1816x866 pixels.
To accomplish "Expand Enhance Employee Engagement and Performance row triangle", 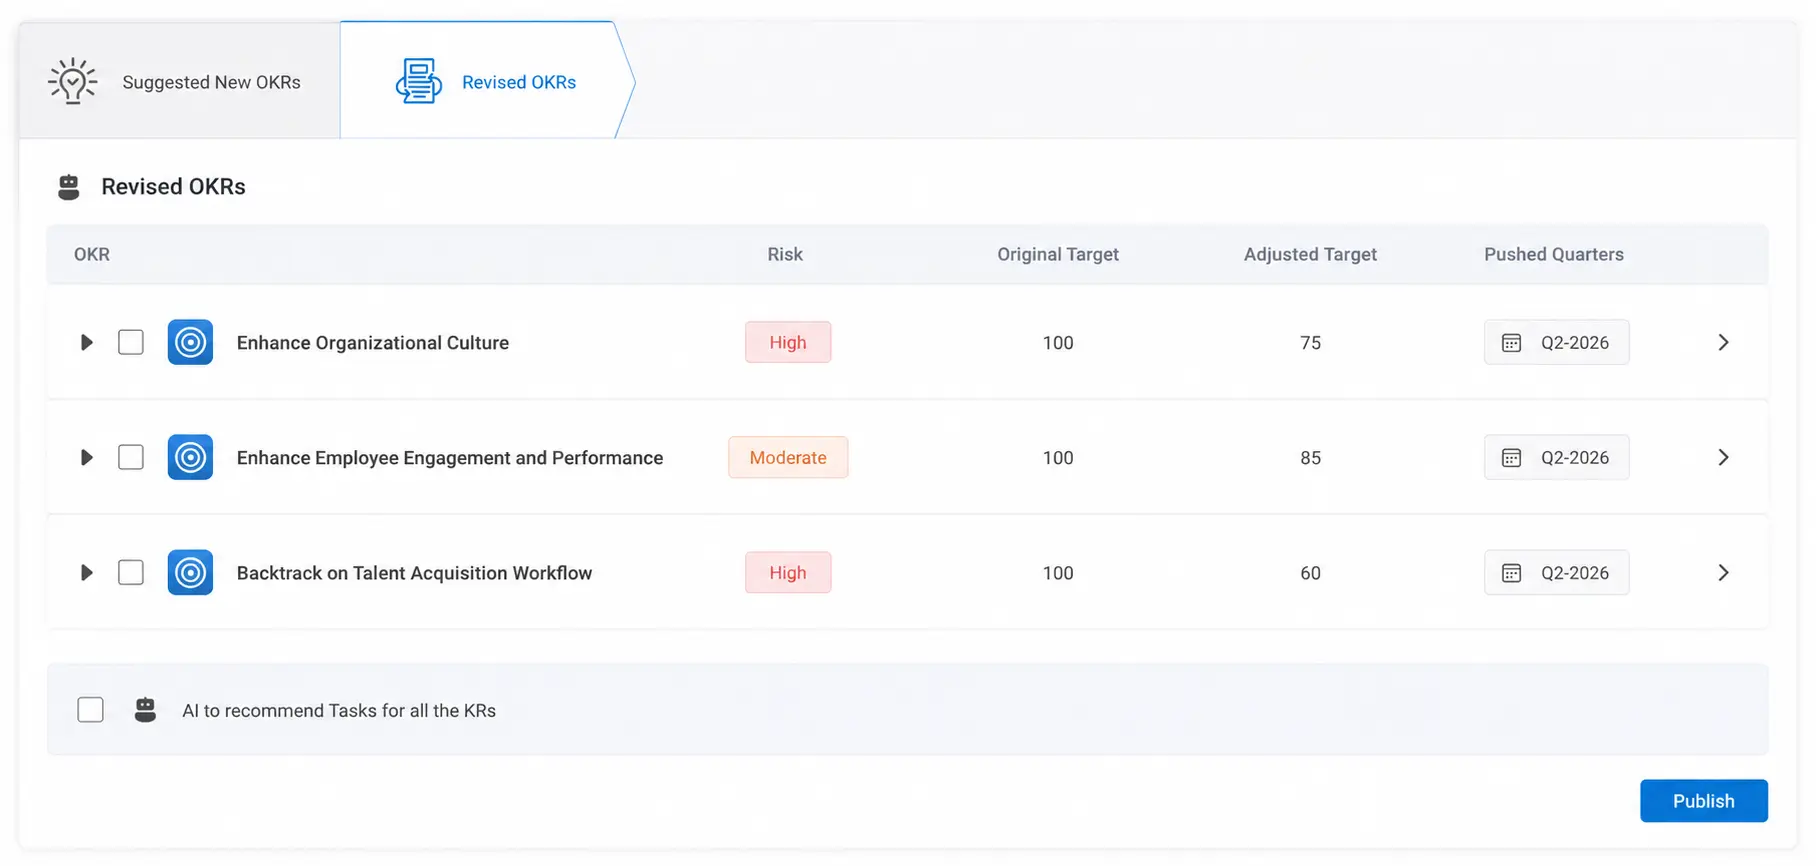I will point(86,457).
